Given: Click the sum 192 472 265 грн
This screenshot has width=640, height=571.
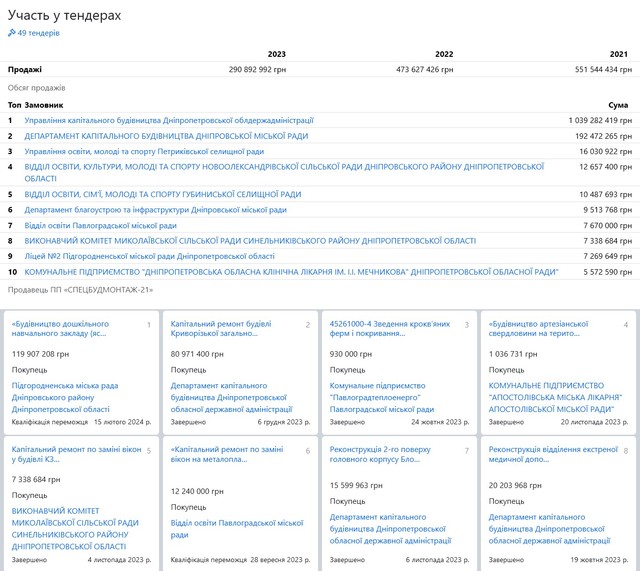Looking at the screenshot, I should (603, 136).
